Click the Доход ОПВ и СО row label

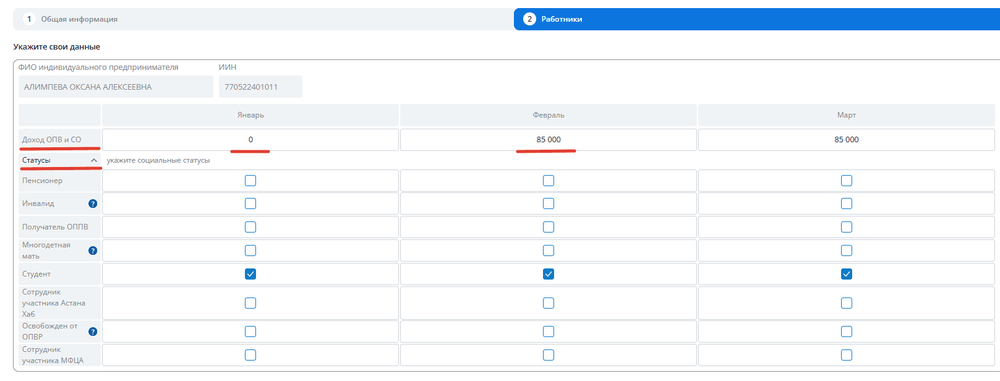pyautogui.click(x=52, y=140)
